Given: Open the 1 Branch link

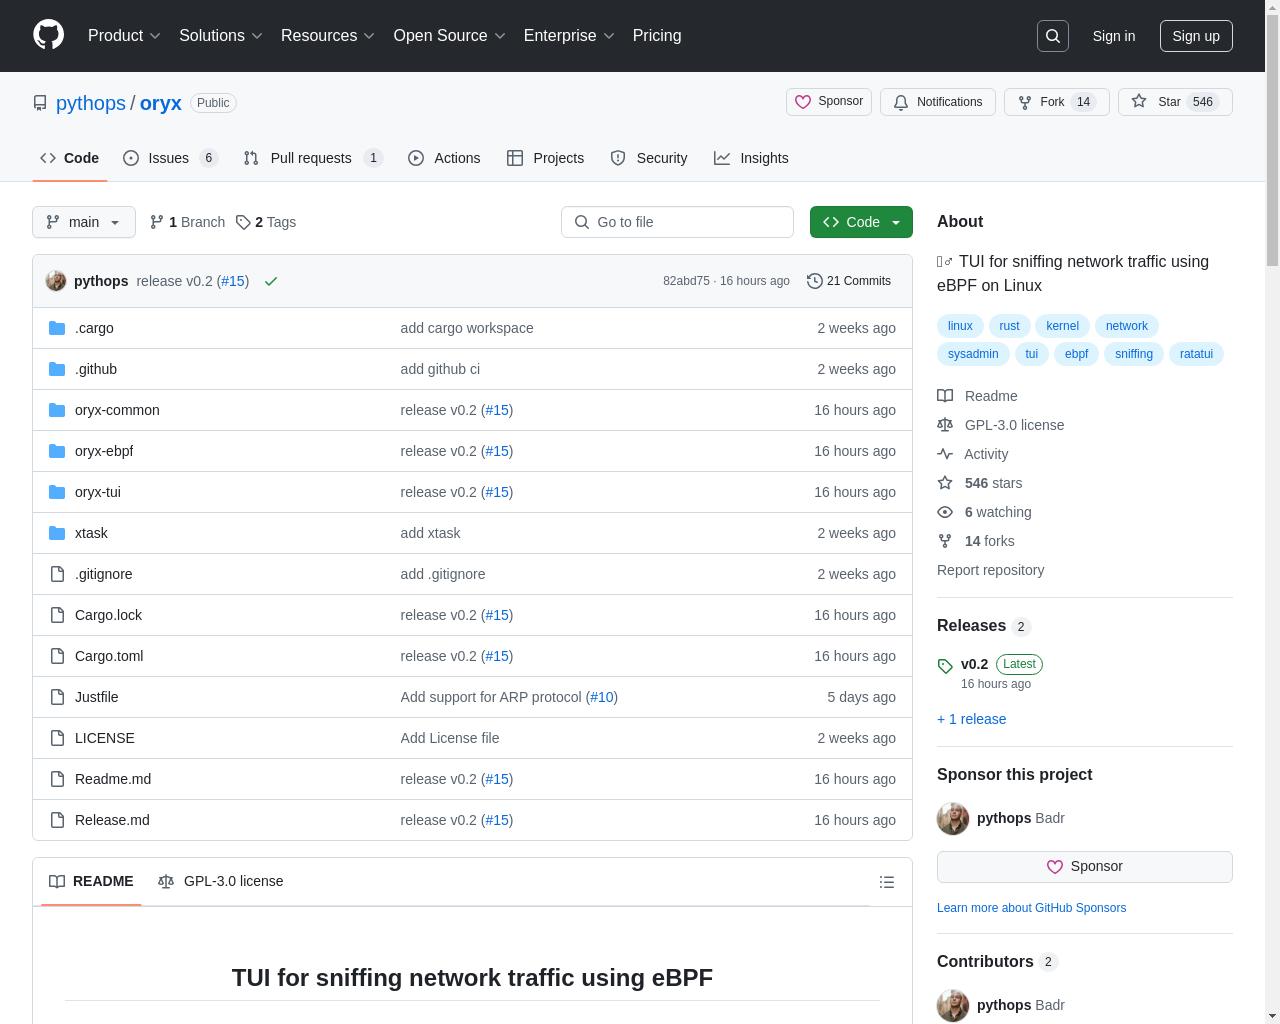Looking at the screenshot, I should click(187, 222).
